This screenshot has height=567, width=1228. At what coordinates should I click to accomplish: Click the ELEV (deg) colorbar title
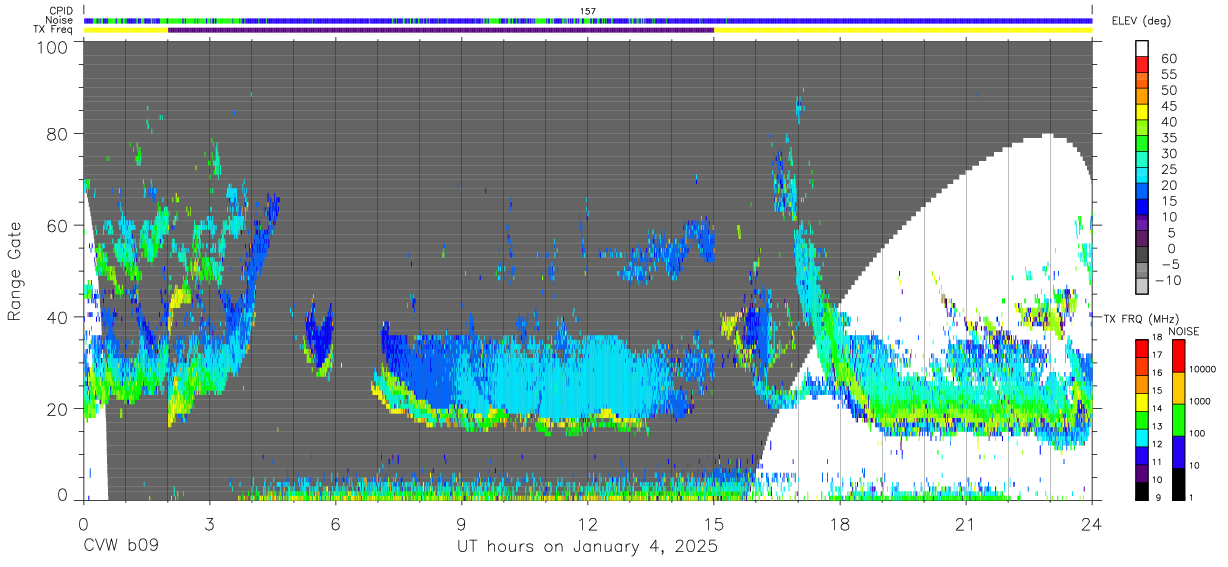click(1140, 21)
